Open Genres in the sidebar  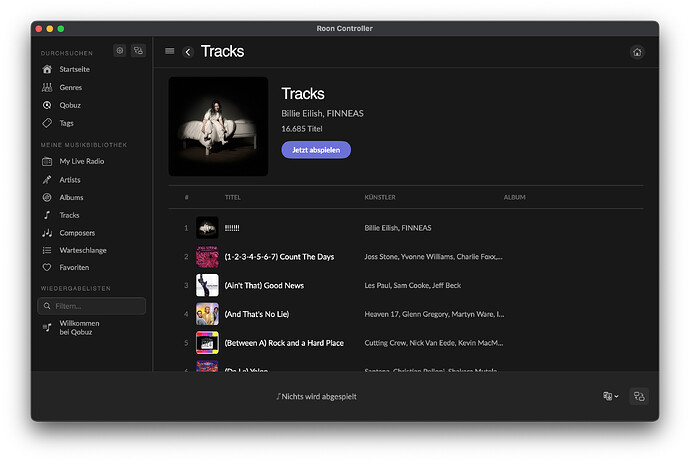tap(70, 87)
